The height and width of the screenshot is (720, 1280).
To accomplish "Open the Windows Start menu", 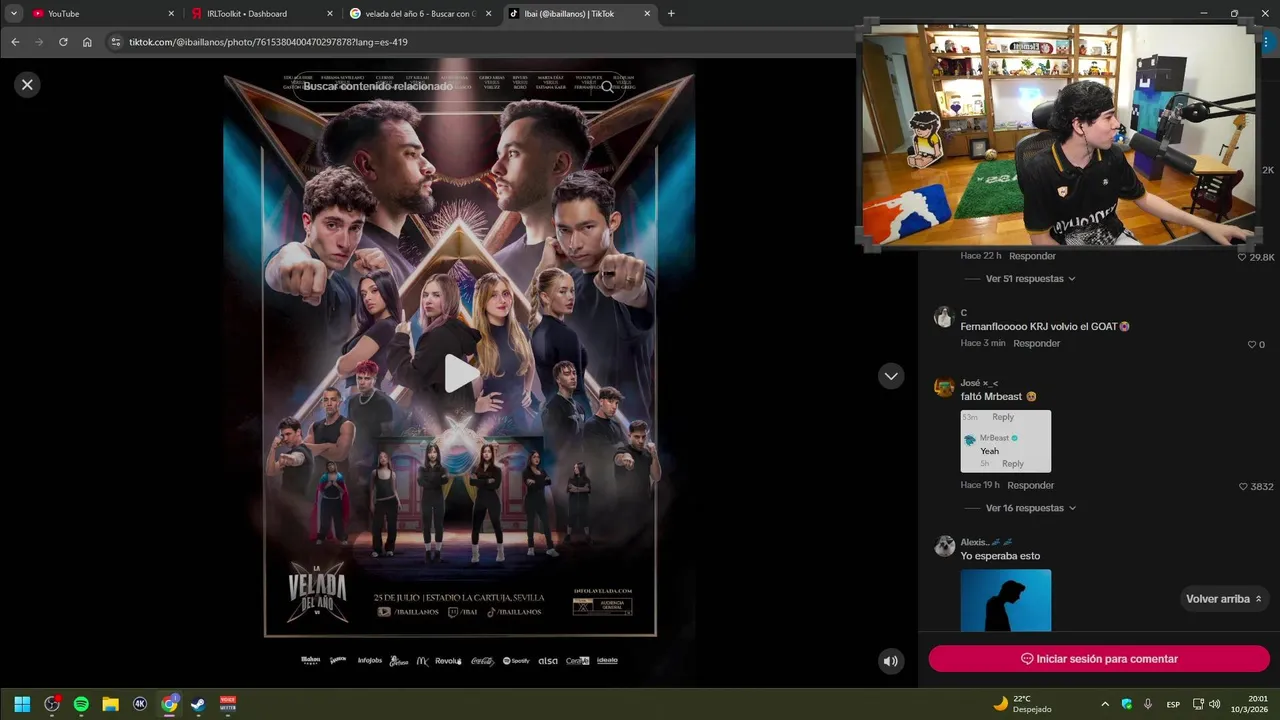I will tap(22, 704).
